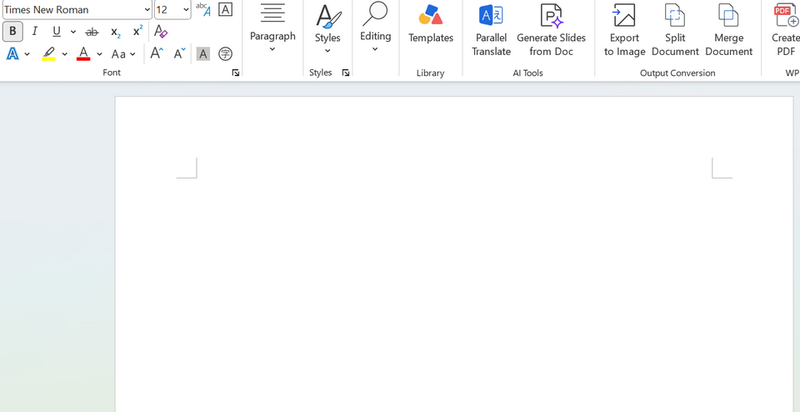Toggle Bold formatting
800x412 pixels.
tap(13, 32)
